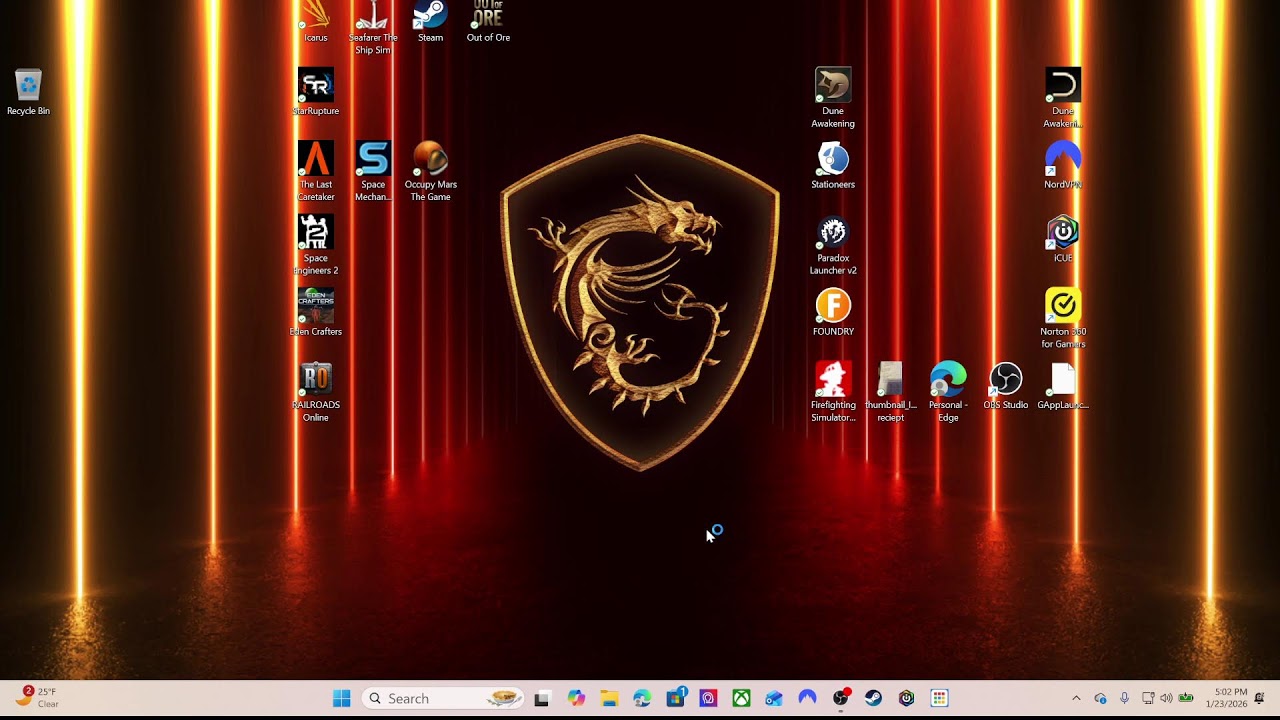Screen dimensions: 1280x720
Task: Select the Eden Crafters shortcut
Action: 316,313
